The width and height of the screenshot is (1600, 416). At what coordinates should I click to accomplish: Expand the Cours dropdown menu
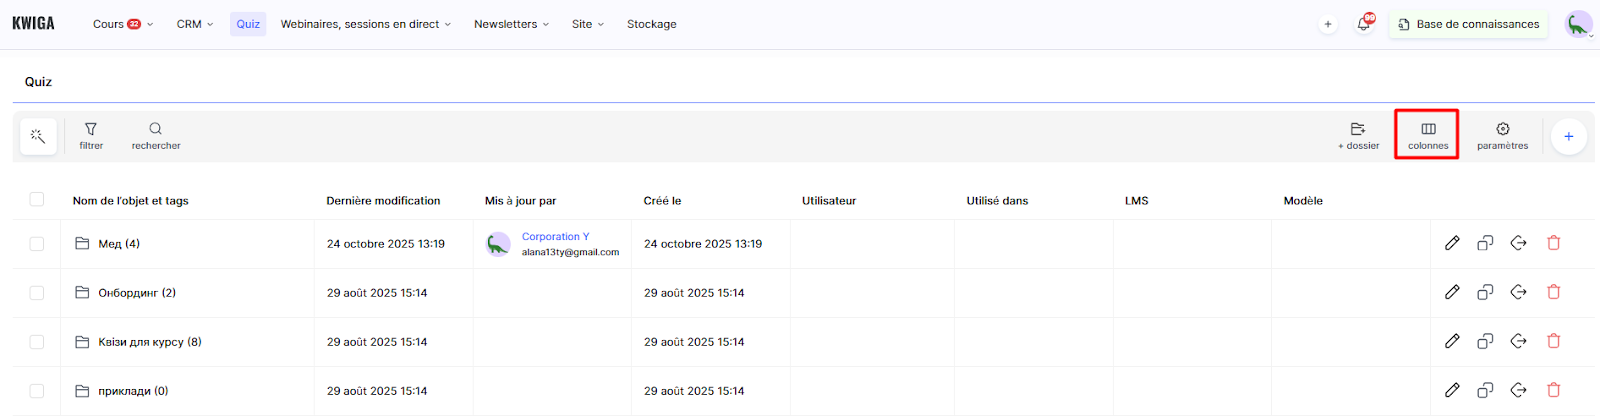coord(122,24)
